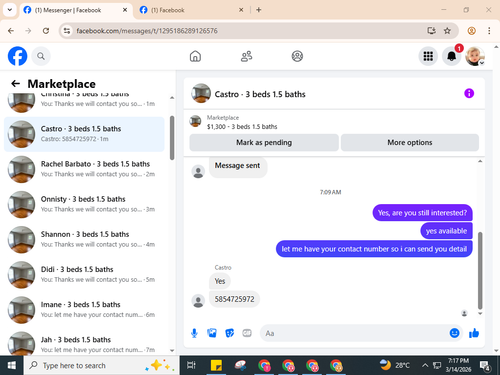Open the weather widget showing 28°C
Screen dimensions: 500x375
[395, 365]
